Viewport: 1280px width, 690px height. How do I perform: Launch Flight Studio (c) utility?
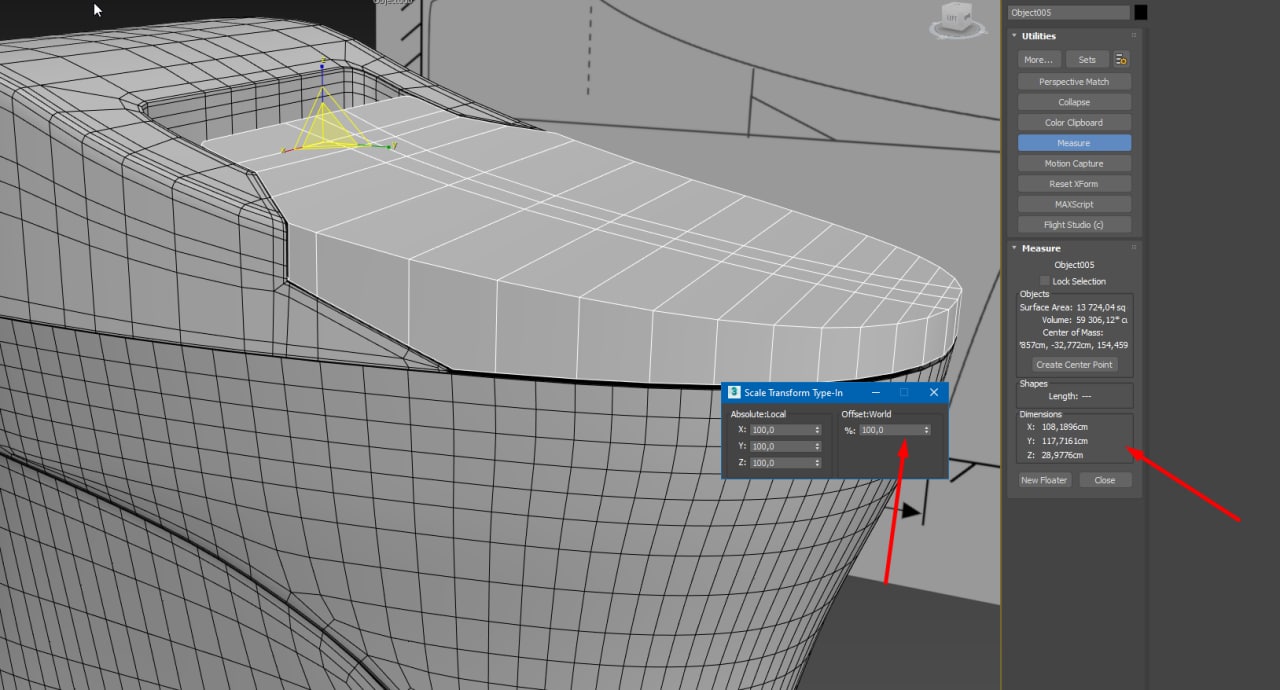1074,225
